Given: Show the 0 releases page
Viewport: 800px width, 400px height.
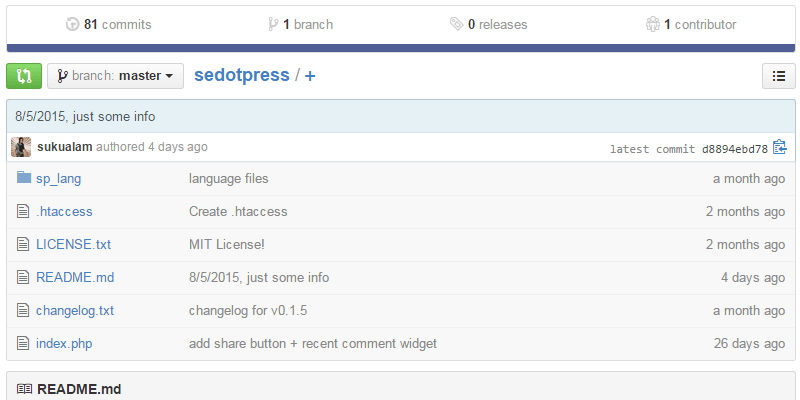Looking at the screenshot, I should point(488,24).
